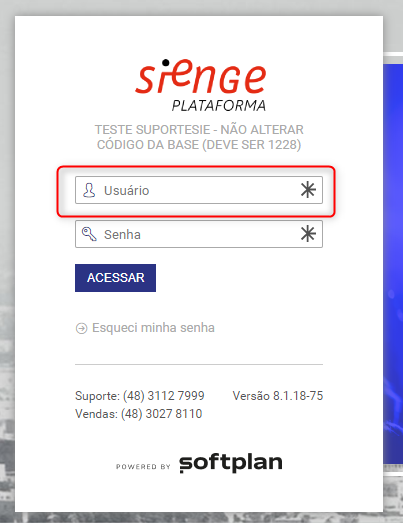This screenshot has height=523, width=403.
Task: Click the ACESSAR button
Action: [115, 278]
